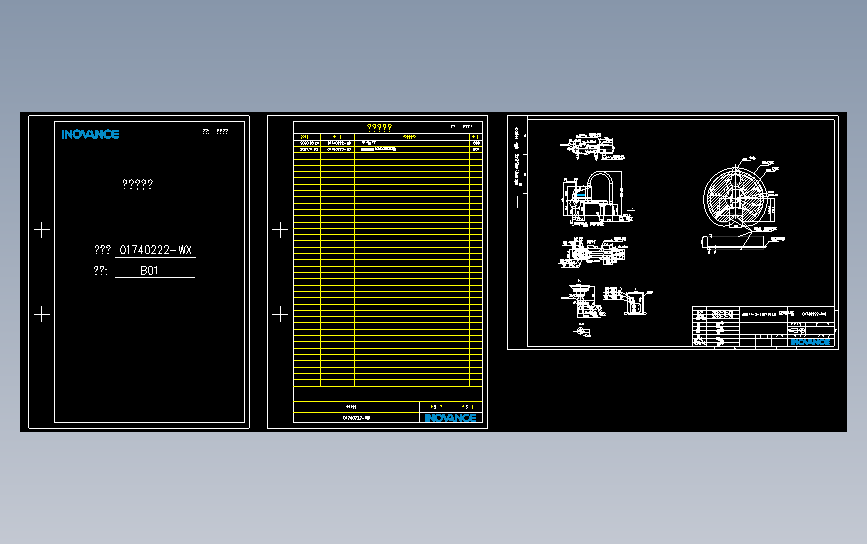Click the INOVANCE logo on the cover sheet
This screenshot has width=867, height=544.
[90, 134]
